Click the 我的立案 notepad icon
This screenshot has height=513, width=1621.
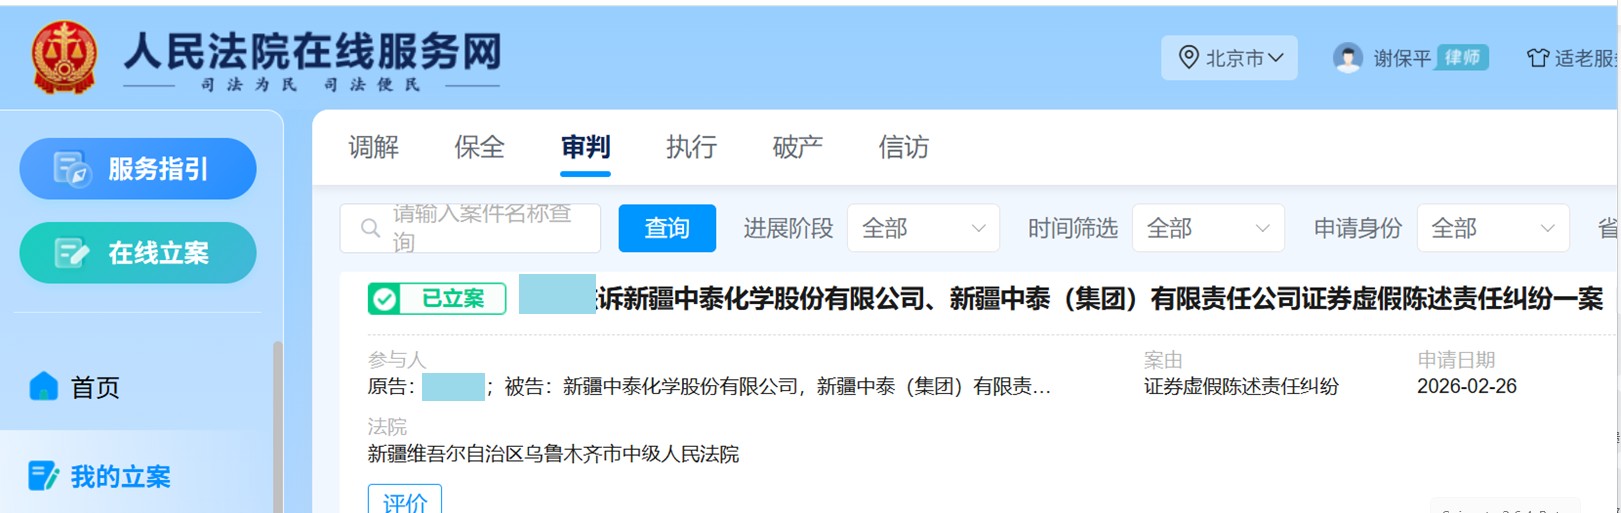[43, 476]
